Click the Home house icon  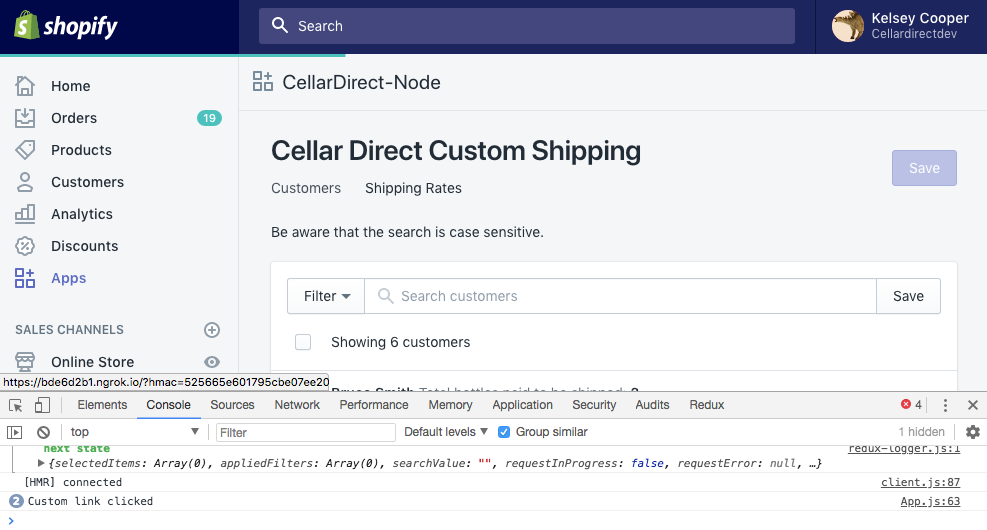coord(25,86)
